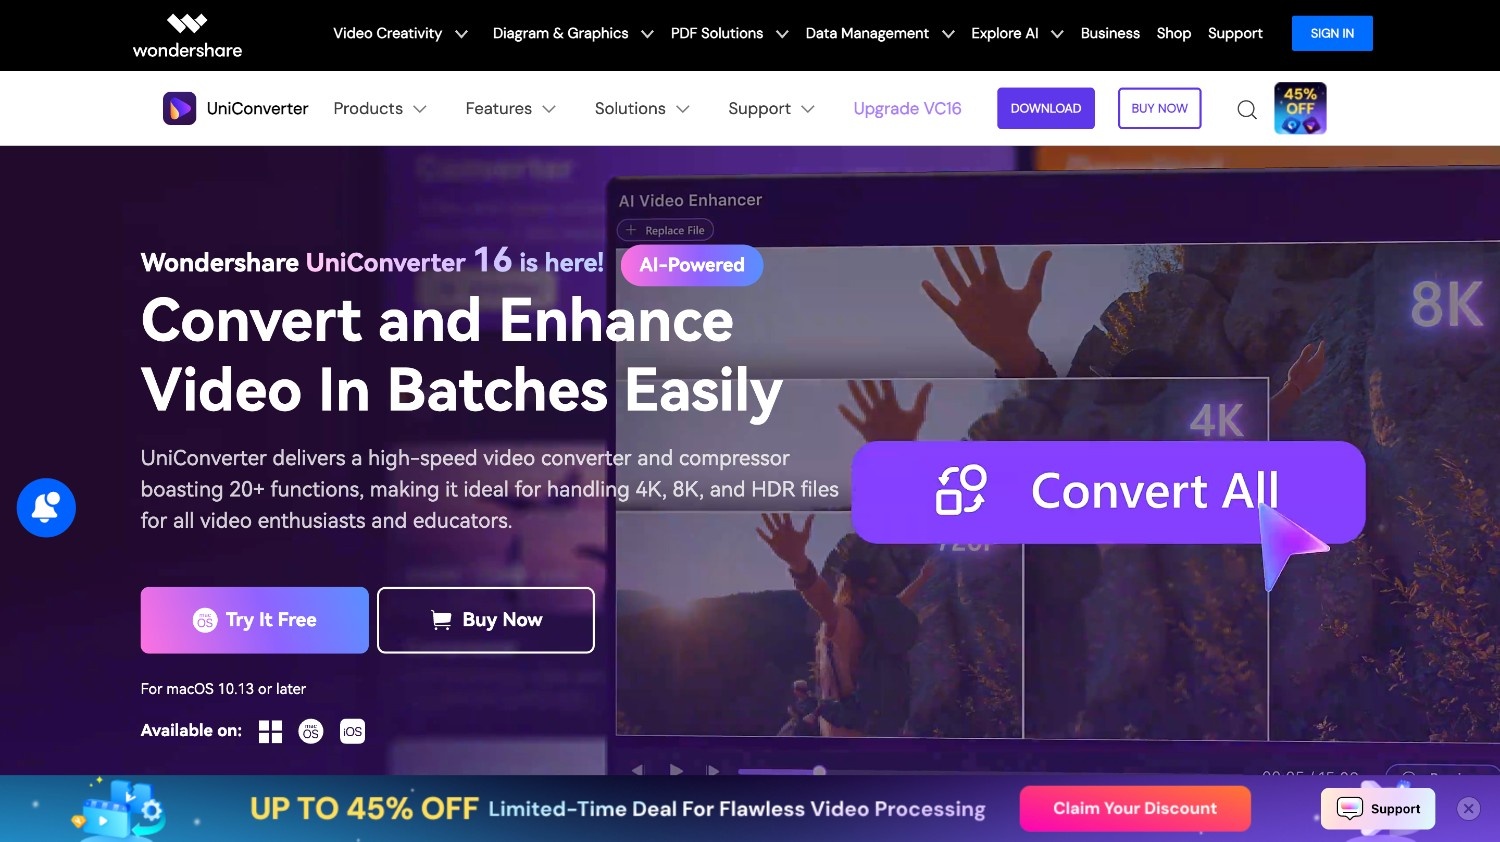Click the Claim Your Discount button
1500x842 pixels.
pos(1135,808)
